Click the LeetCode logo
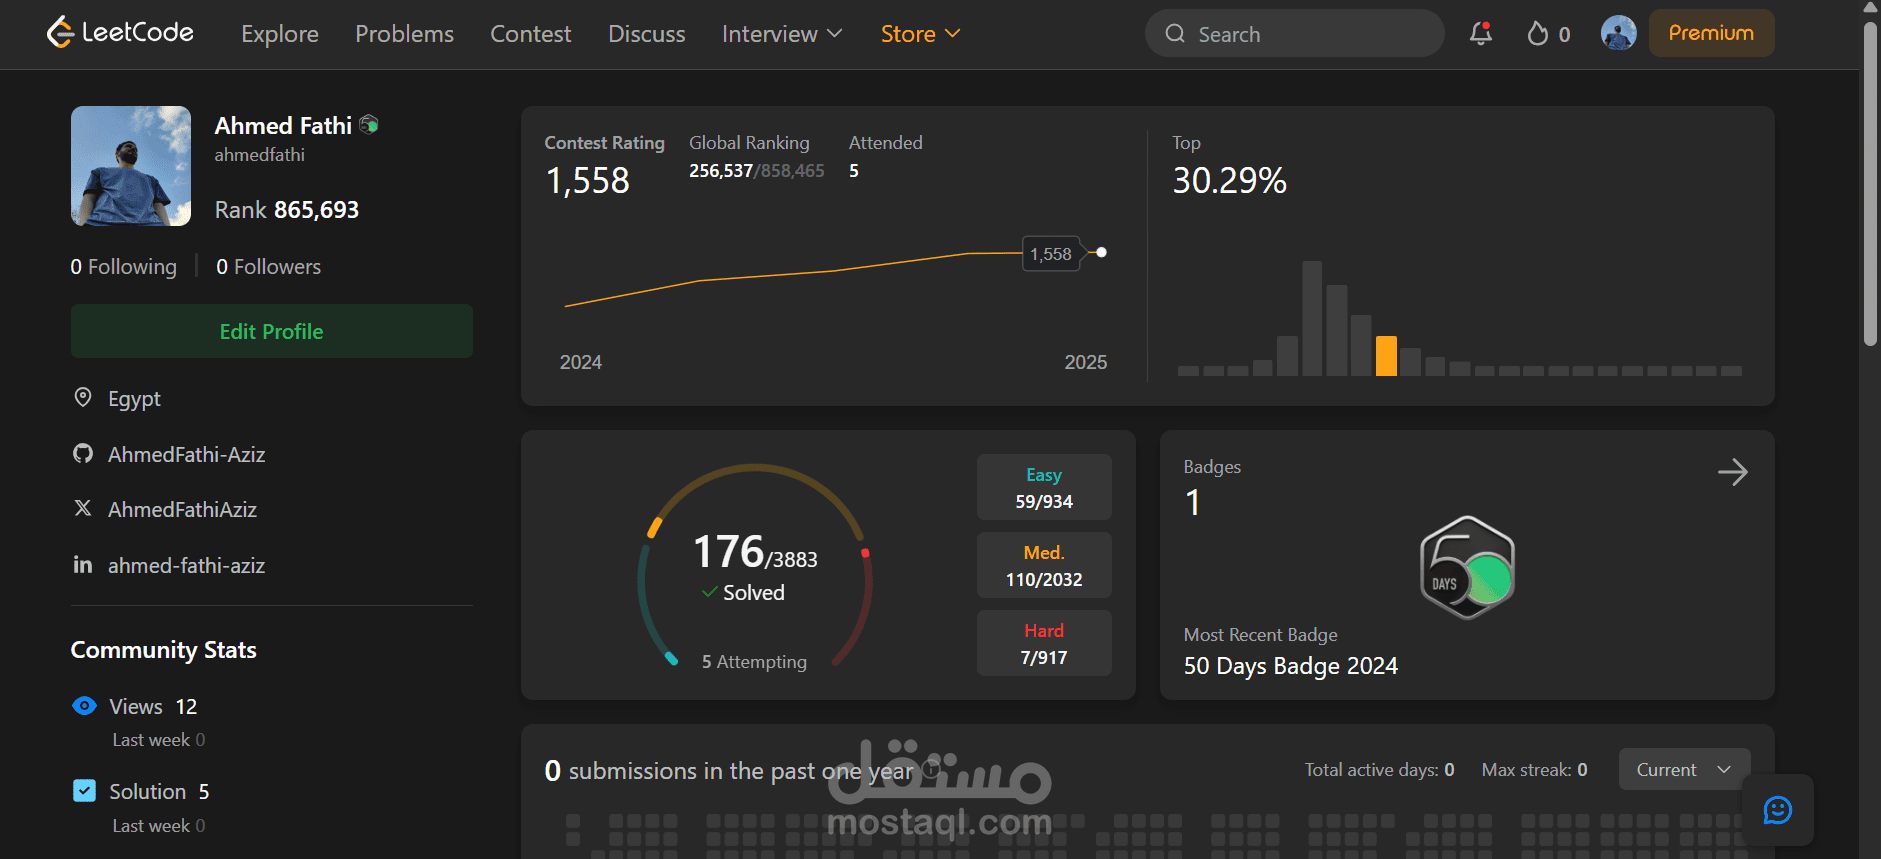The image size is (1881, 859). [x=120, y=33]
